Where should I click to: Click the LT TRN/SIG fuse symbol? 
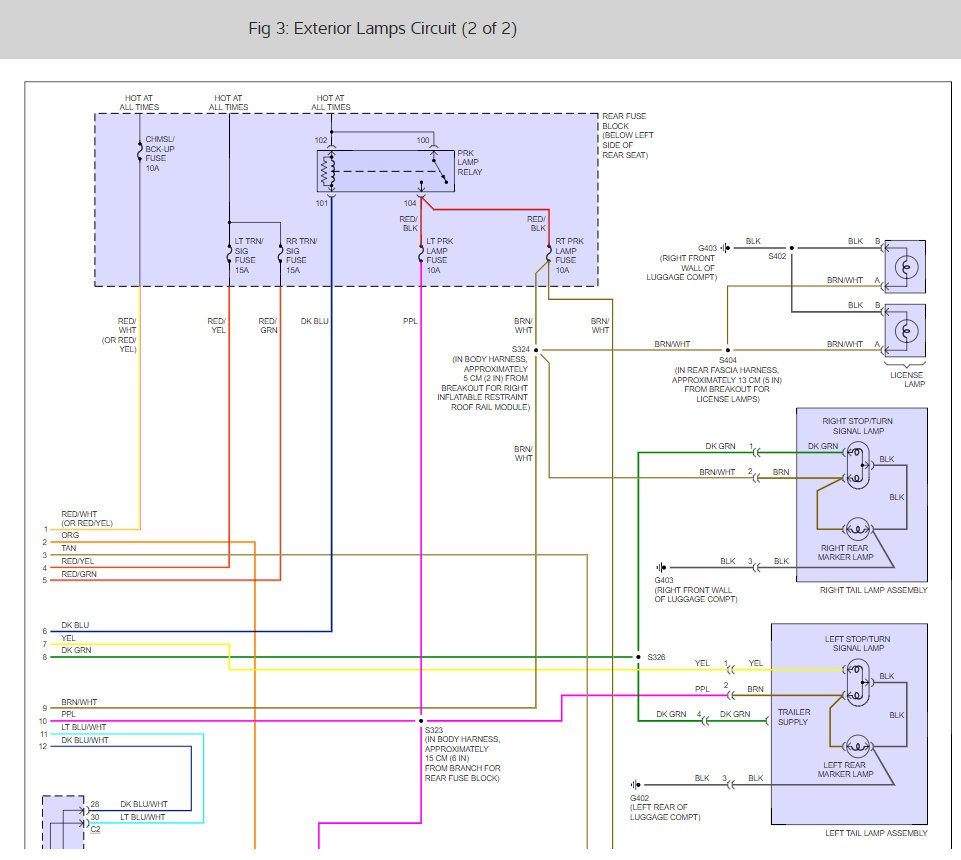tap(229, 253)
